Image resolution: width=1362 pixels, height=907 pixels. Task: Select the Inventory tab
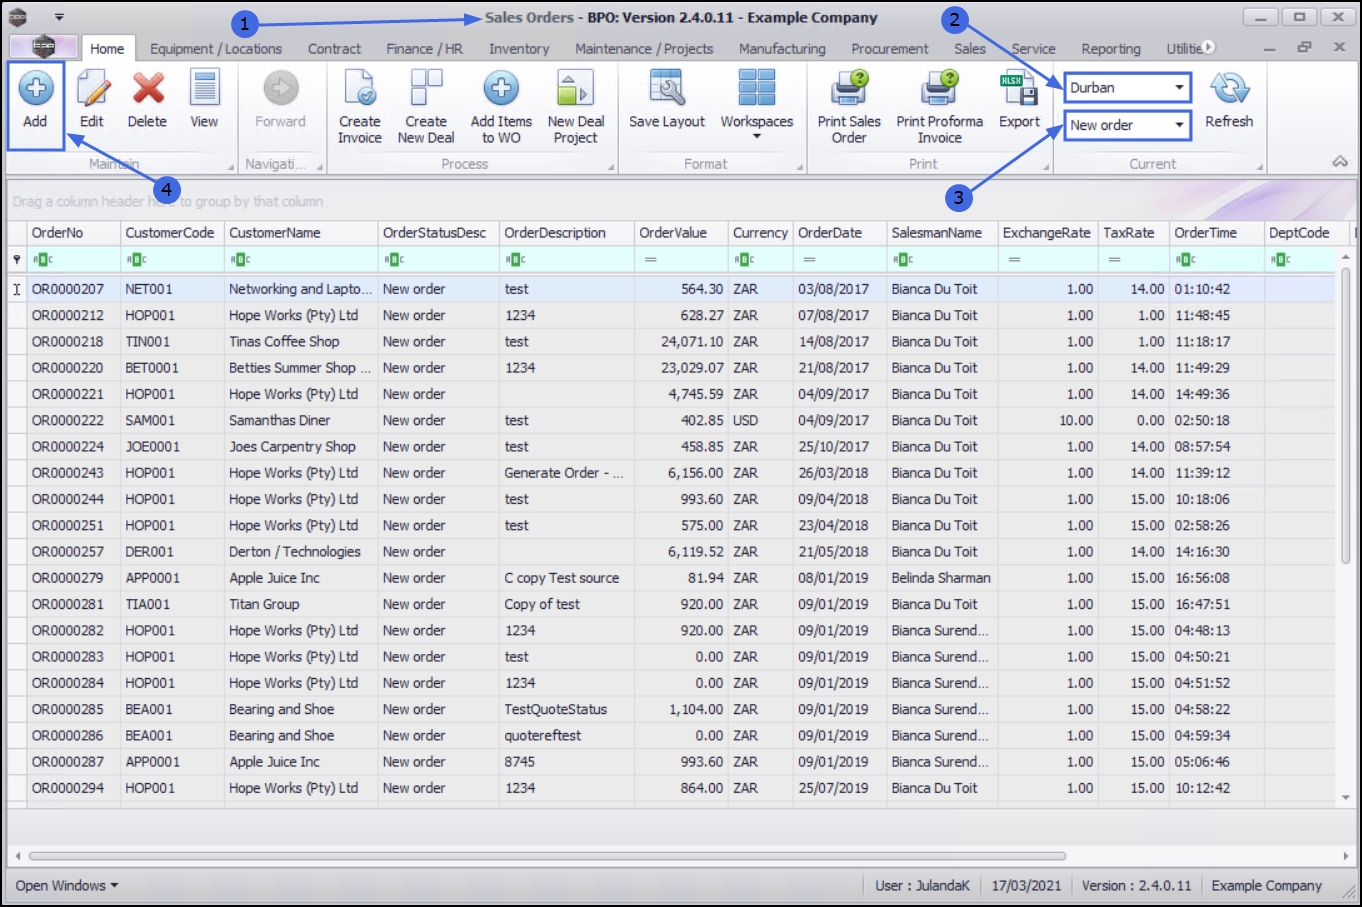click(x=519, y=49)
